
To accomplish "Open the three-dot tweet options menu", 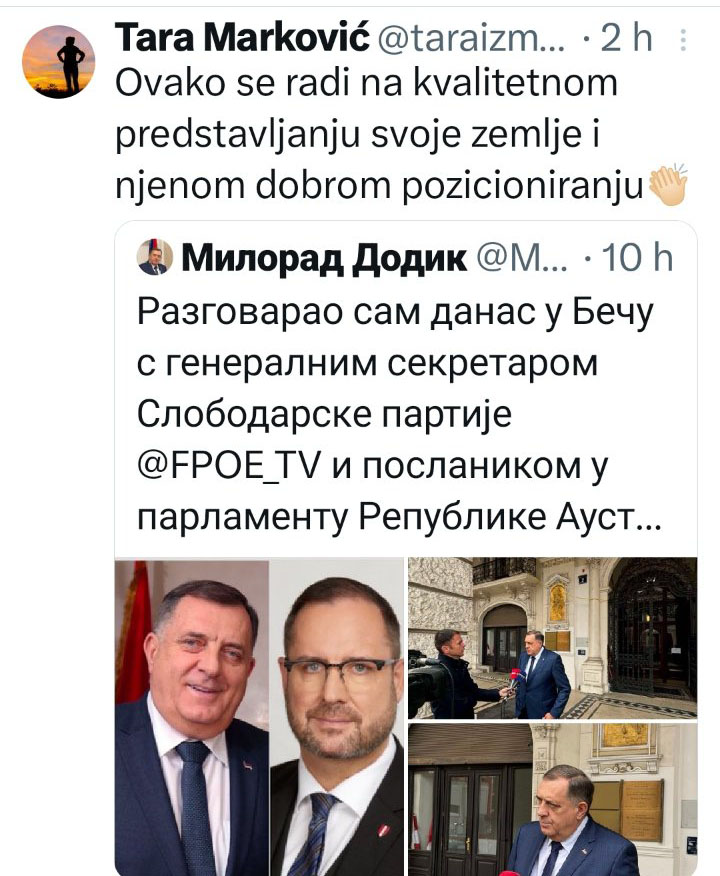I will [683, 40].
